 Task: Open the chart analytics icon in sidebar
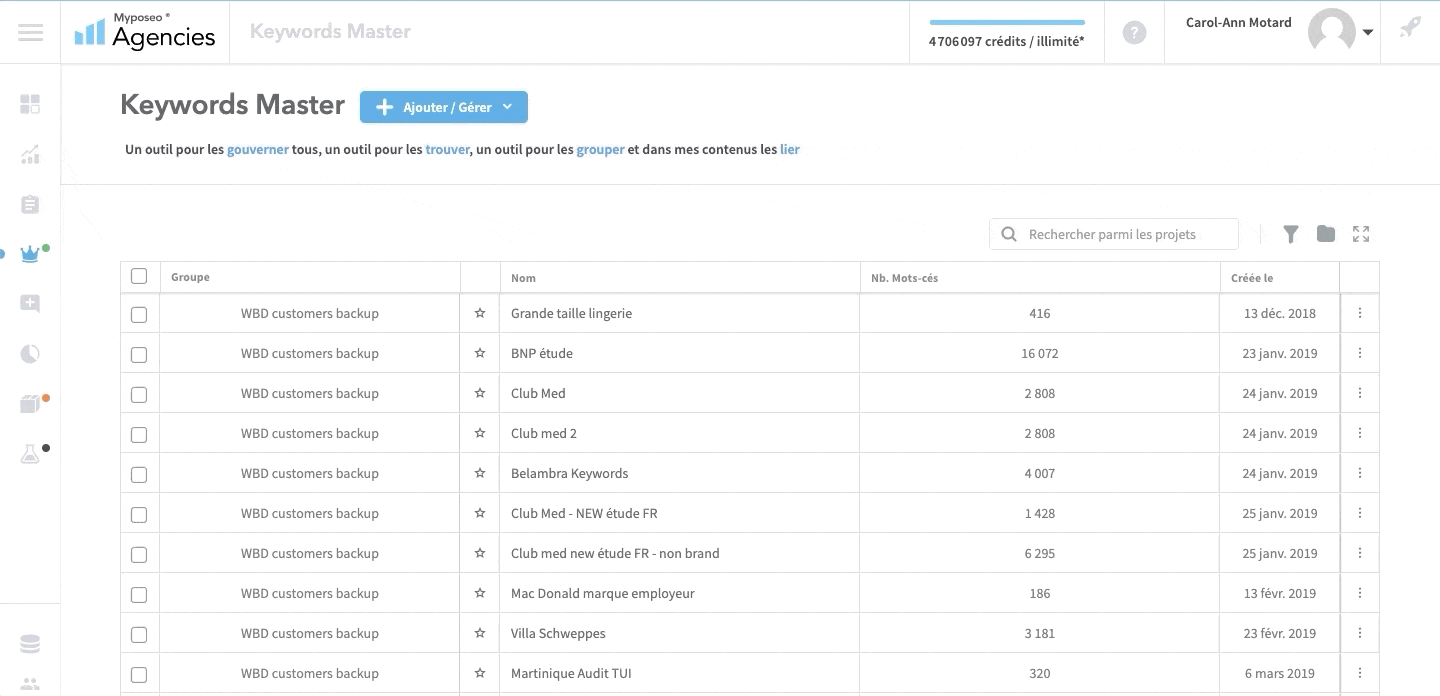(30, 154)
